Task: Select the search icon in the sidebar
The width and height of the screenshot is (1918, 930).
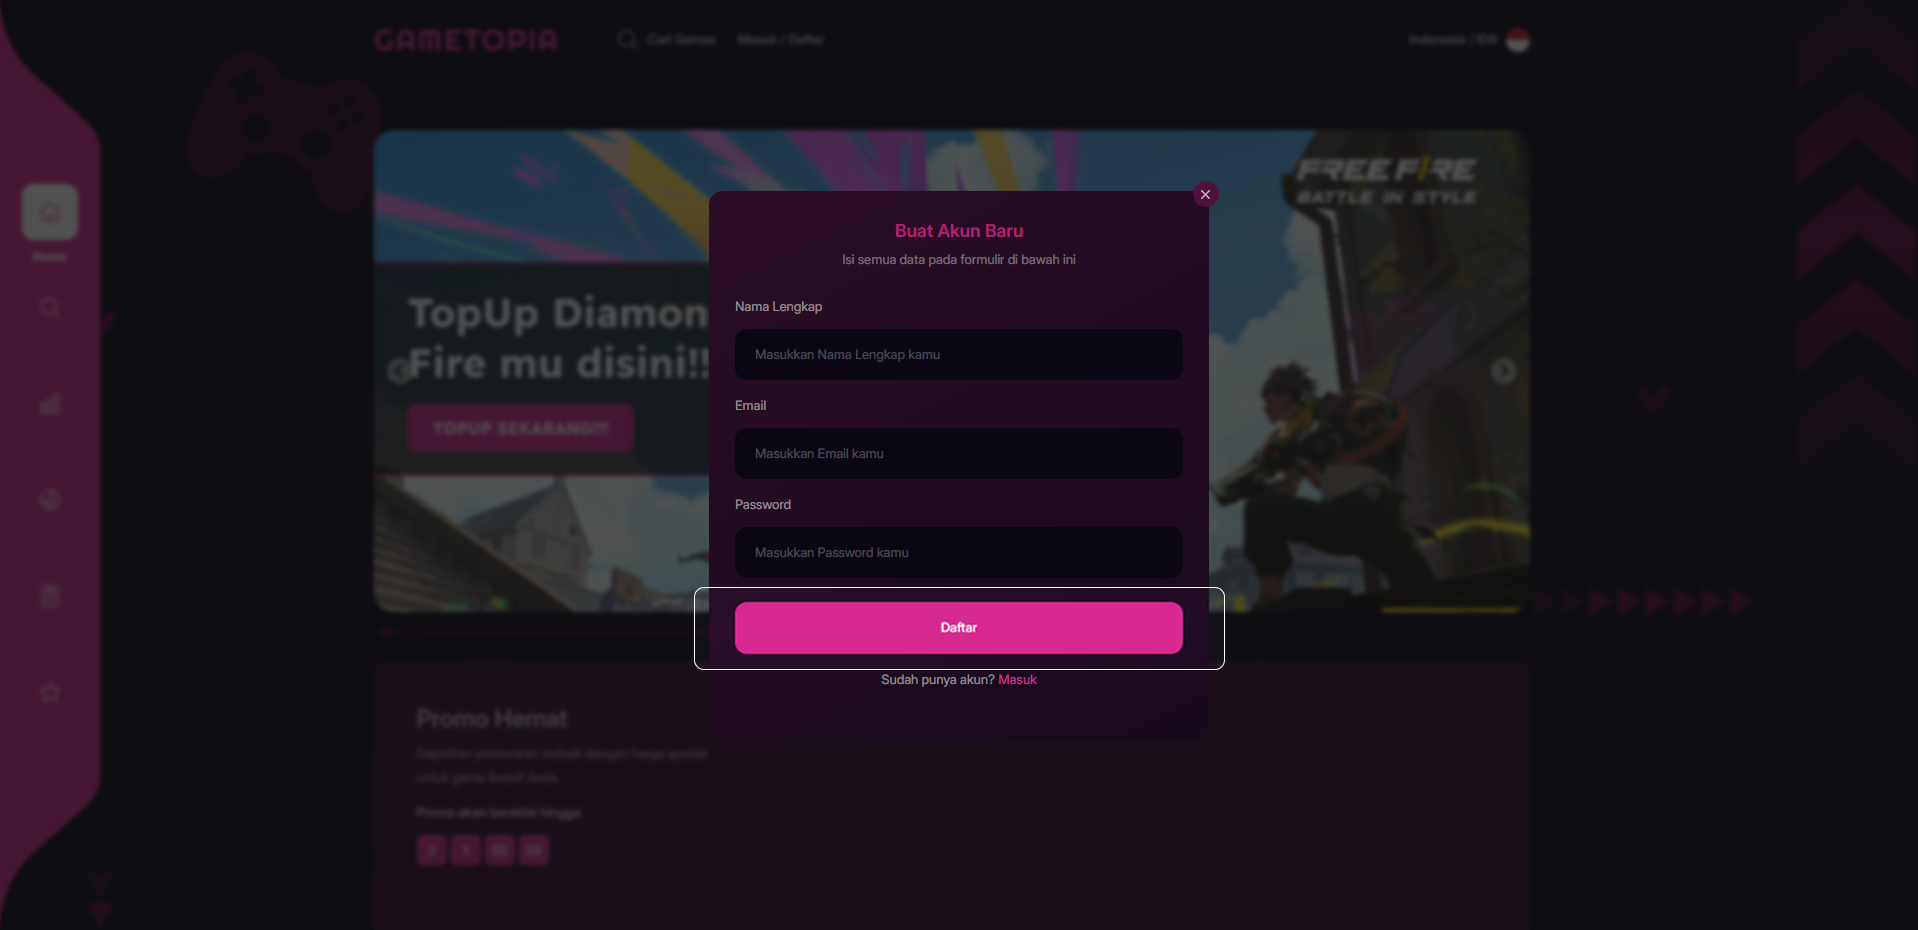Action: pos(50,308)
